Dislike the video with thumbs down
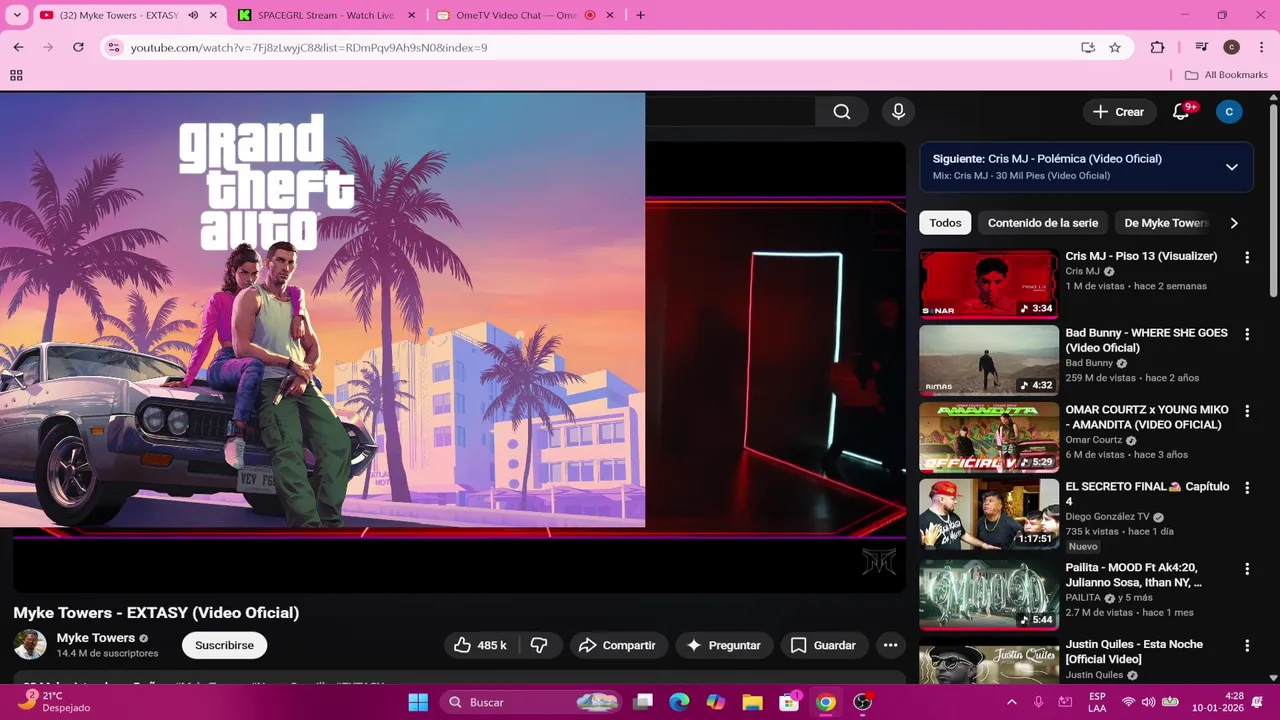The image size is (1280, 720). click(539, 645)
